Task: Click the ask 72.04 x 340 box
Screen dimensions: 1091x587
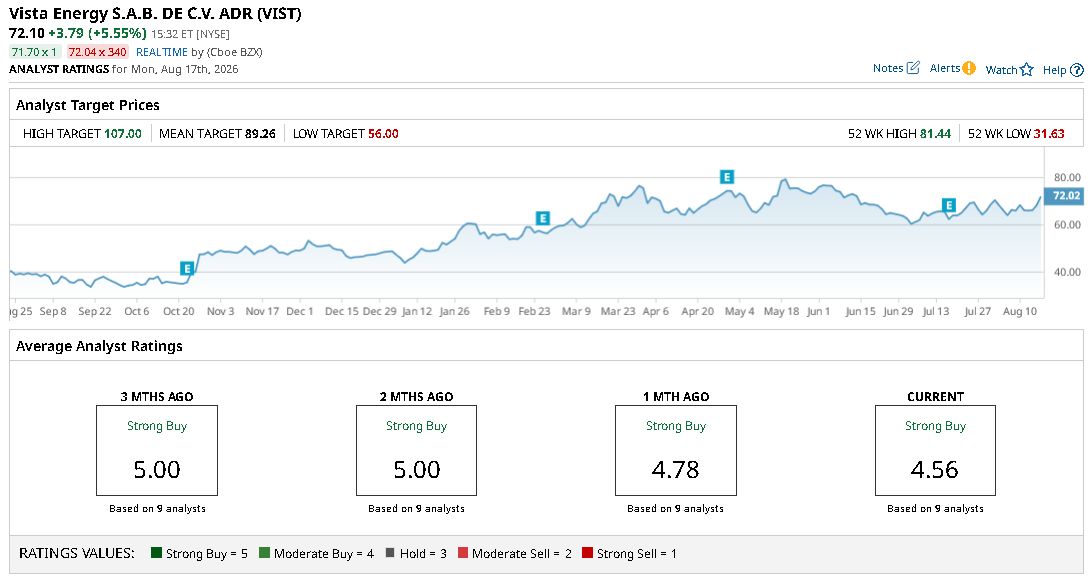Action: pos(97,52)
